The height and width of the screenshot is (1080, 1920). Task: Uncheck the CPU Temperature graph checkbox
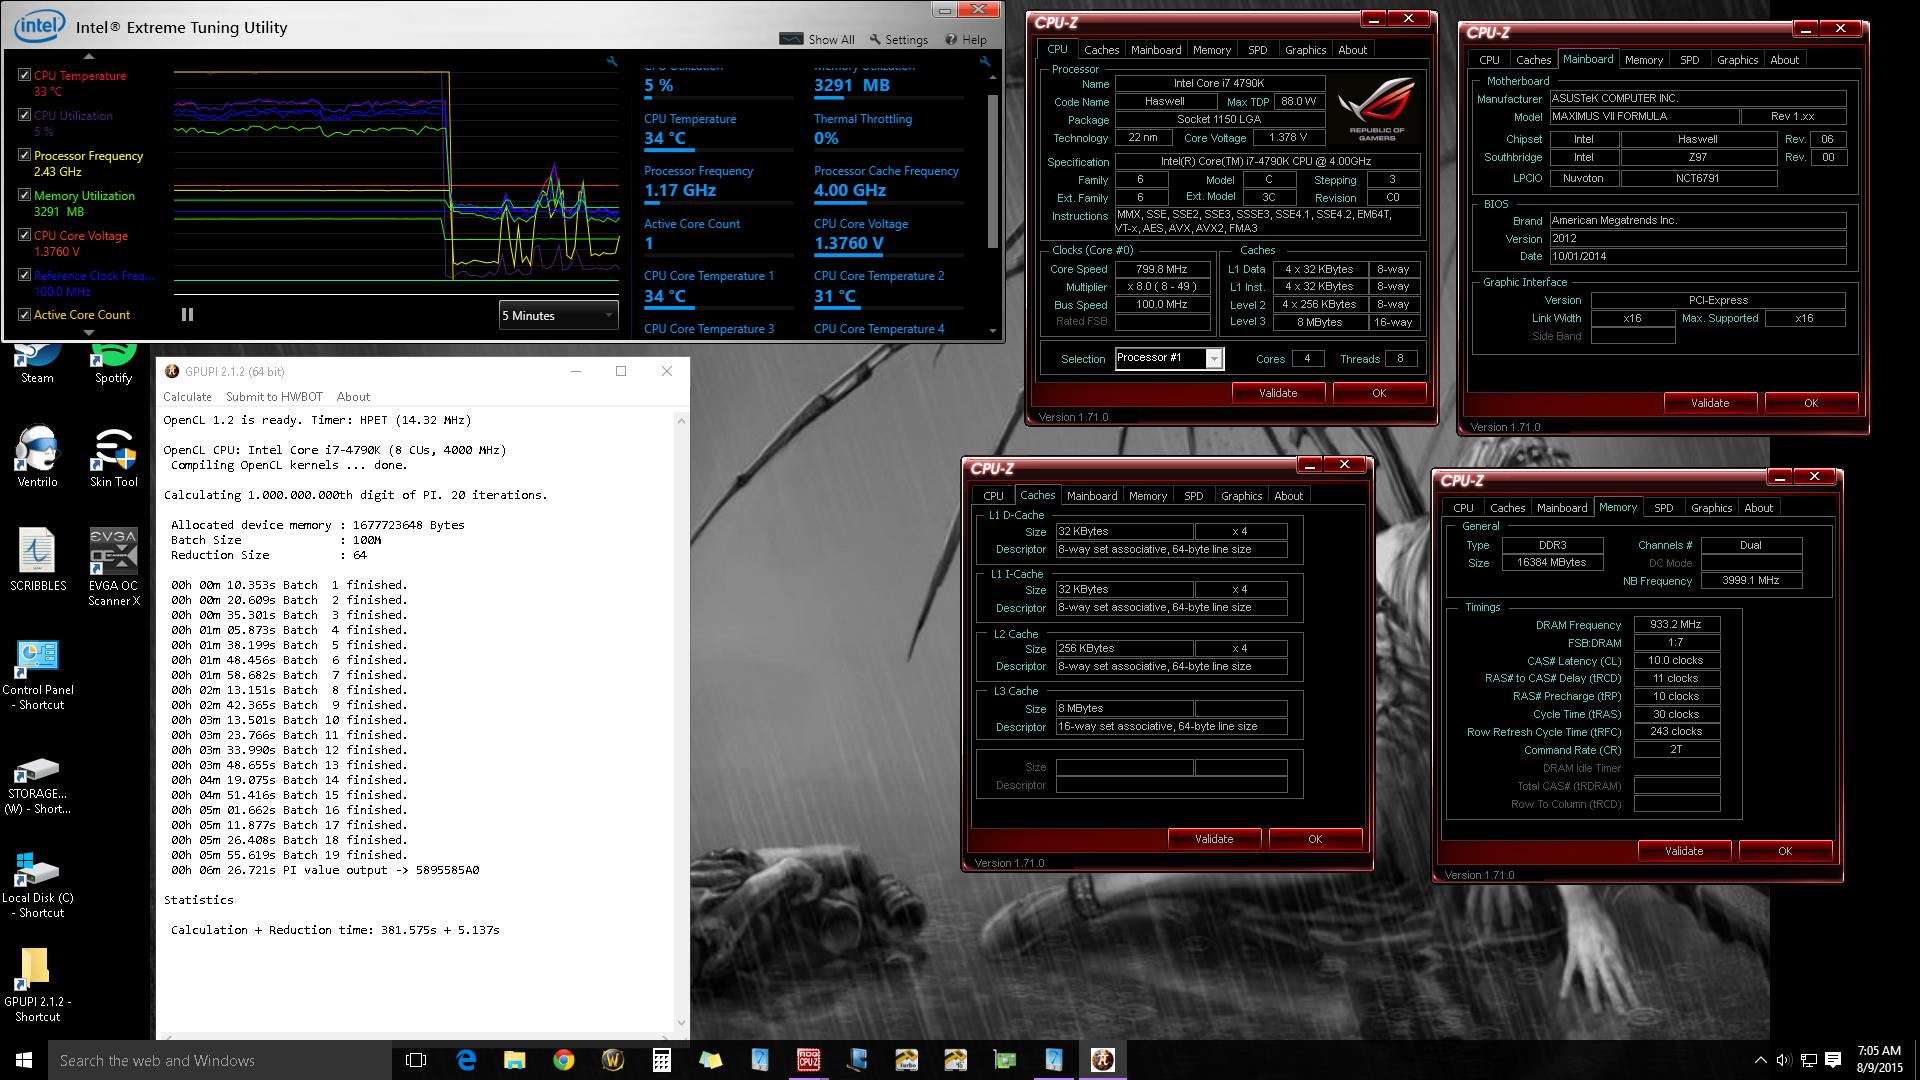24,75
